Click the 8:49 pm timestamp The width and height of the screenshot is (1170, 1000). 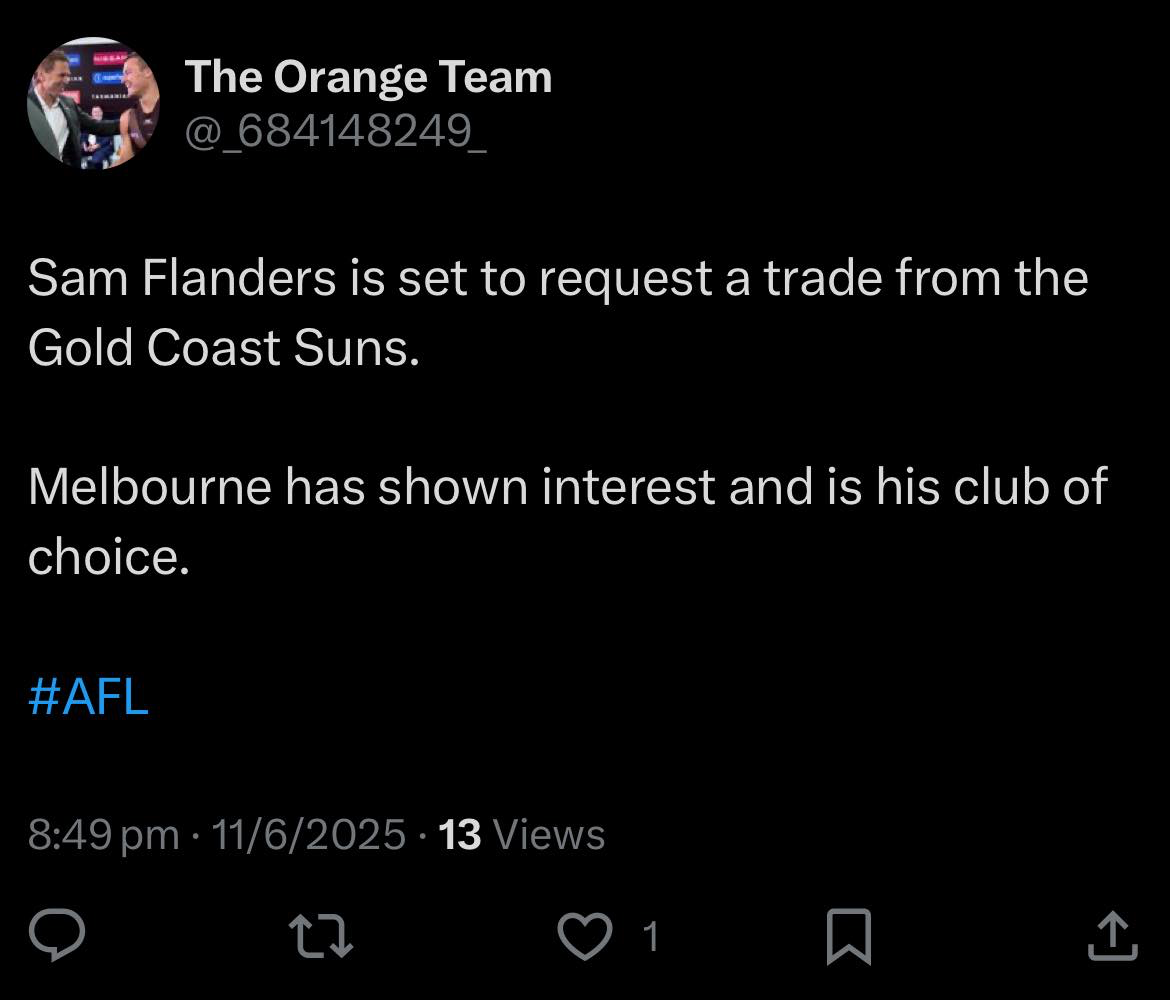tap(104, 834)
